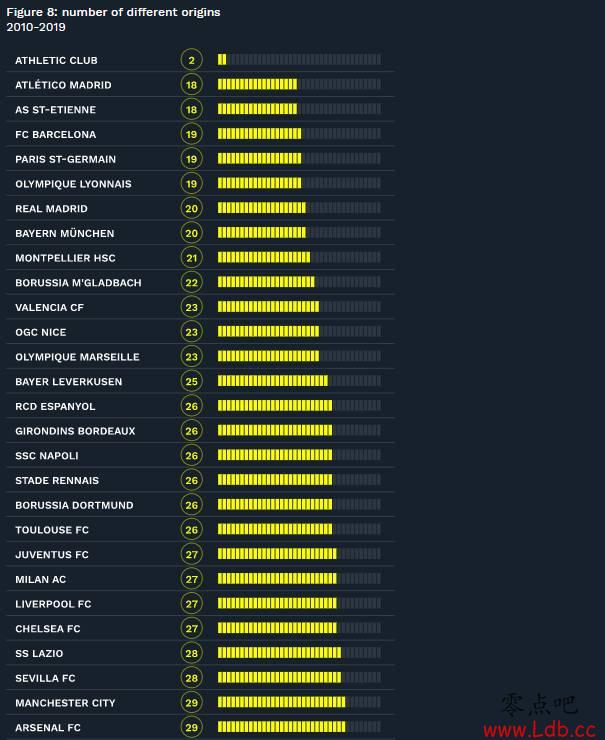
Task: Click the Bayern München club name
Action: 65,233
